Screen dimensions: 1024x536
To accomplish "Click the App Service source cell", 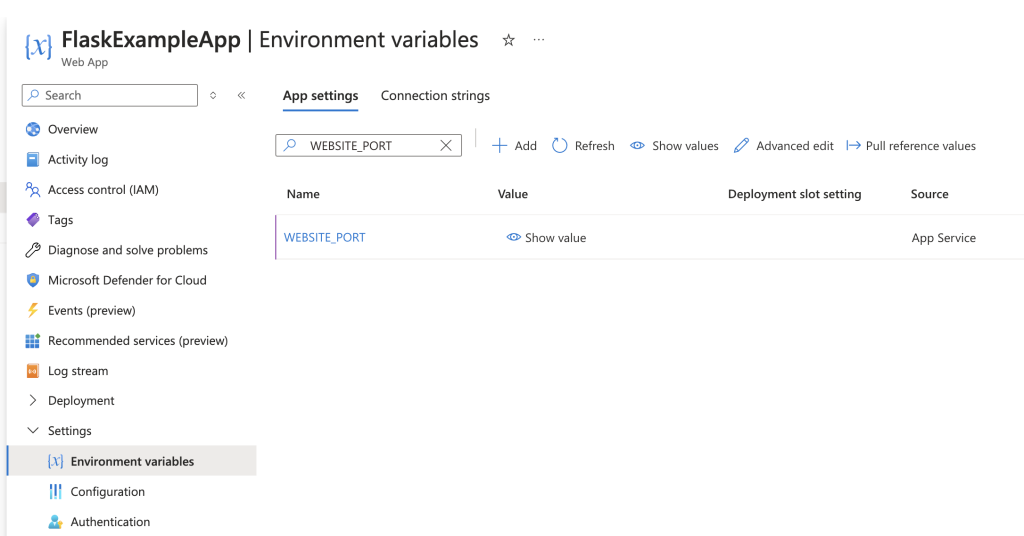I will (944, 238).
